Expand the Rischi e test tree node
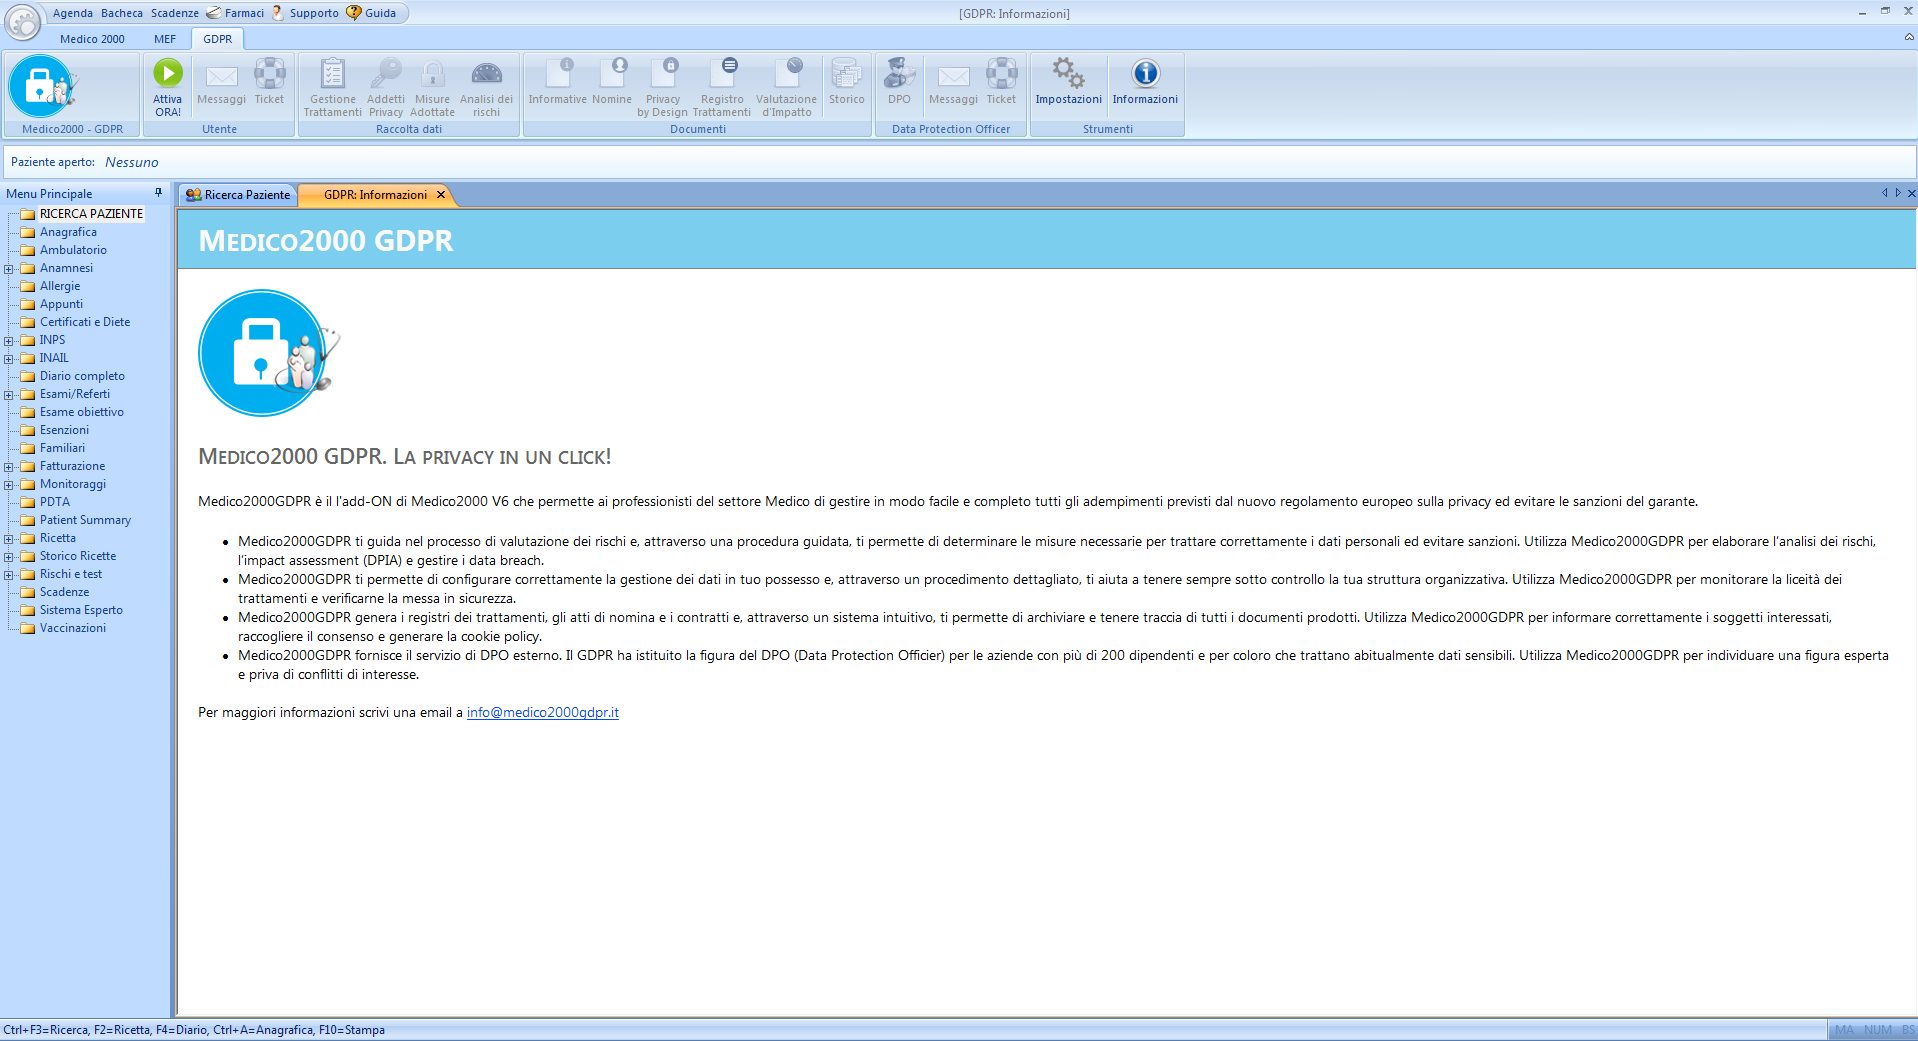The width and height of the screenshot is (1918, 1041). pyautogui.click(x=9, y=575)
